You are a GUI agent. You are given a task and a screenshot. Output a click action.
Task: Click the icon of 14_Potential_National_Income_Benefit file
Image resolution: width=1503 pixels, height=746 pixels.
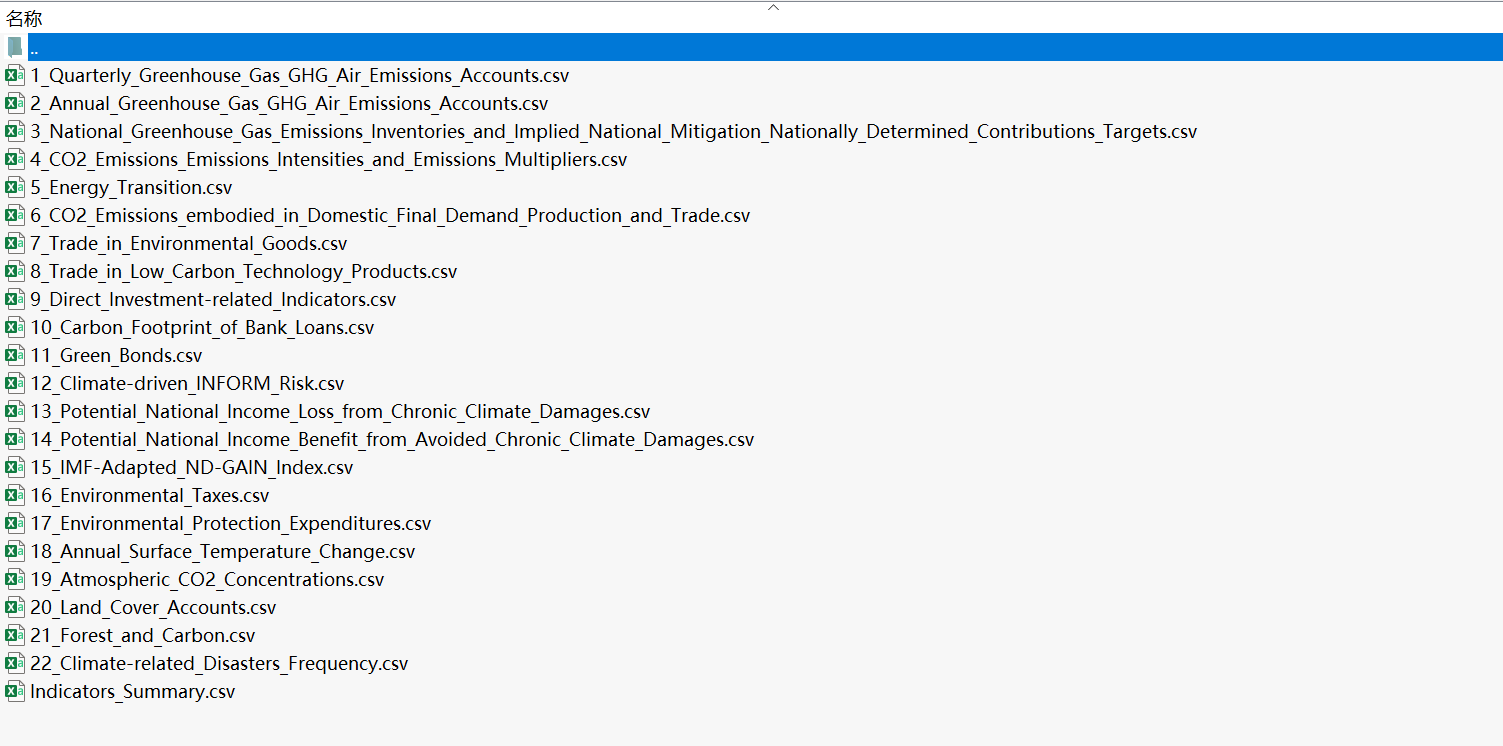click(15, 439)
